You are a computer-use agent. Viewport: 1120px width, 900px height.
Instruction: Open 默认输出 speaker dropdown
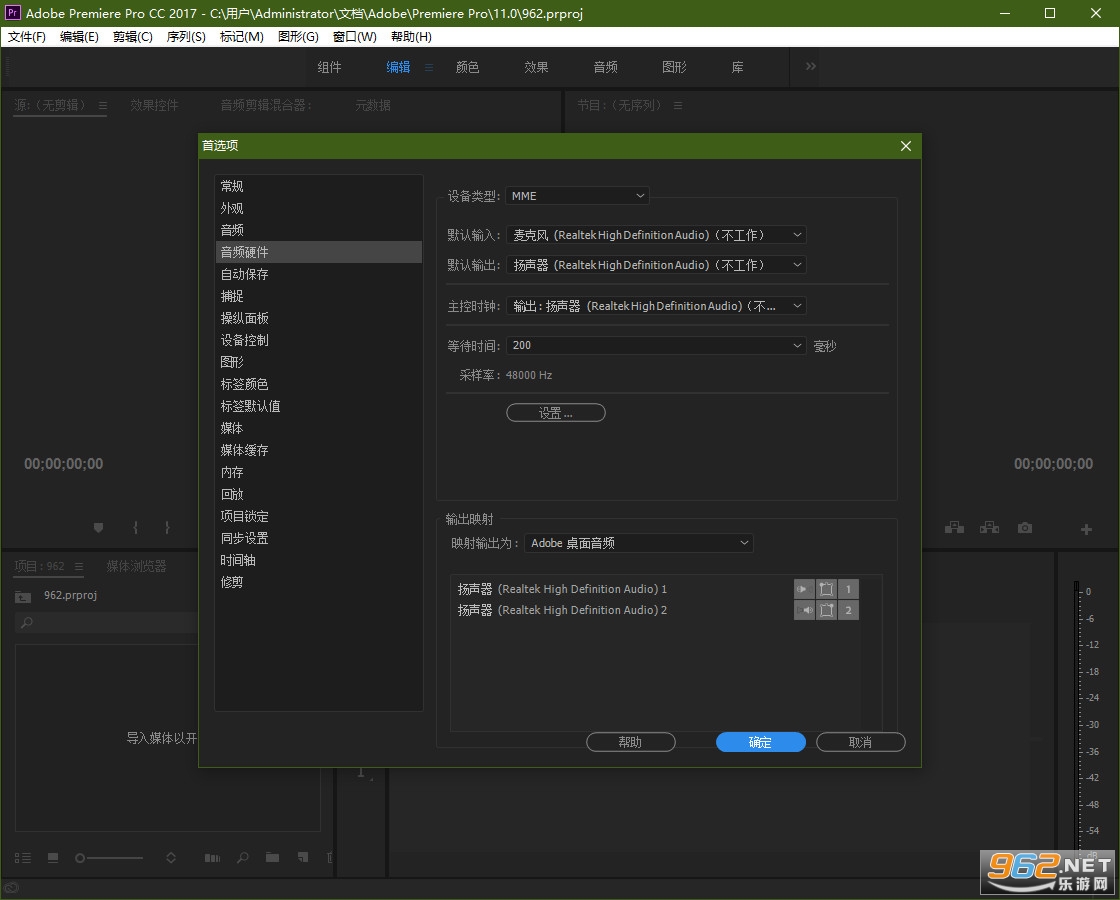(656, 265)
